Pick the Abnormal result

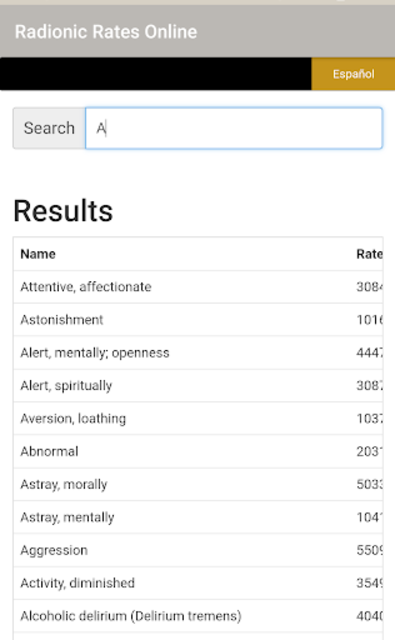tap(198, 451)
